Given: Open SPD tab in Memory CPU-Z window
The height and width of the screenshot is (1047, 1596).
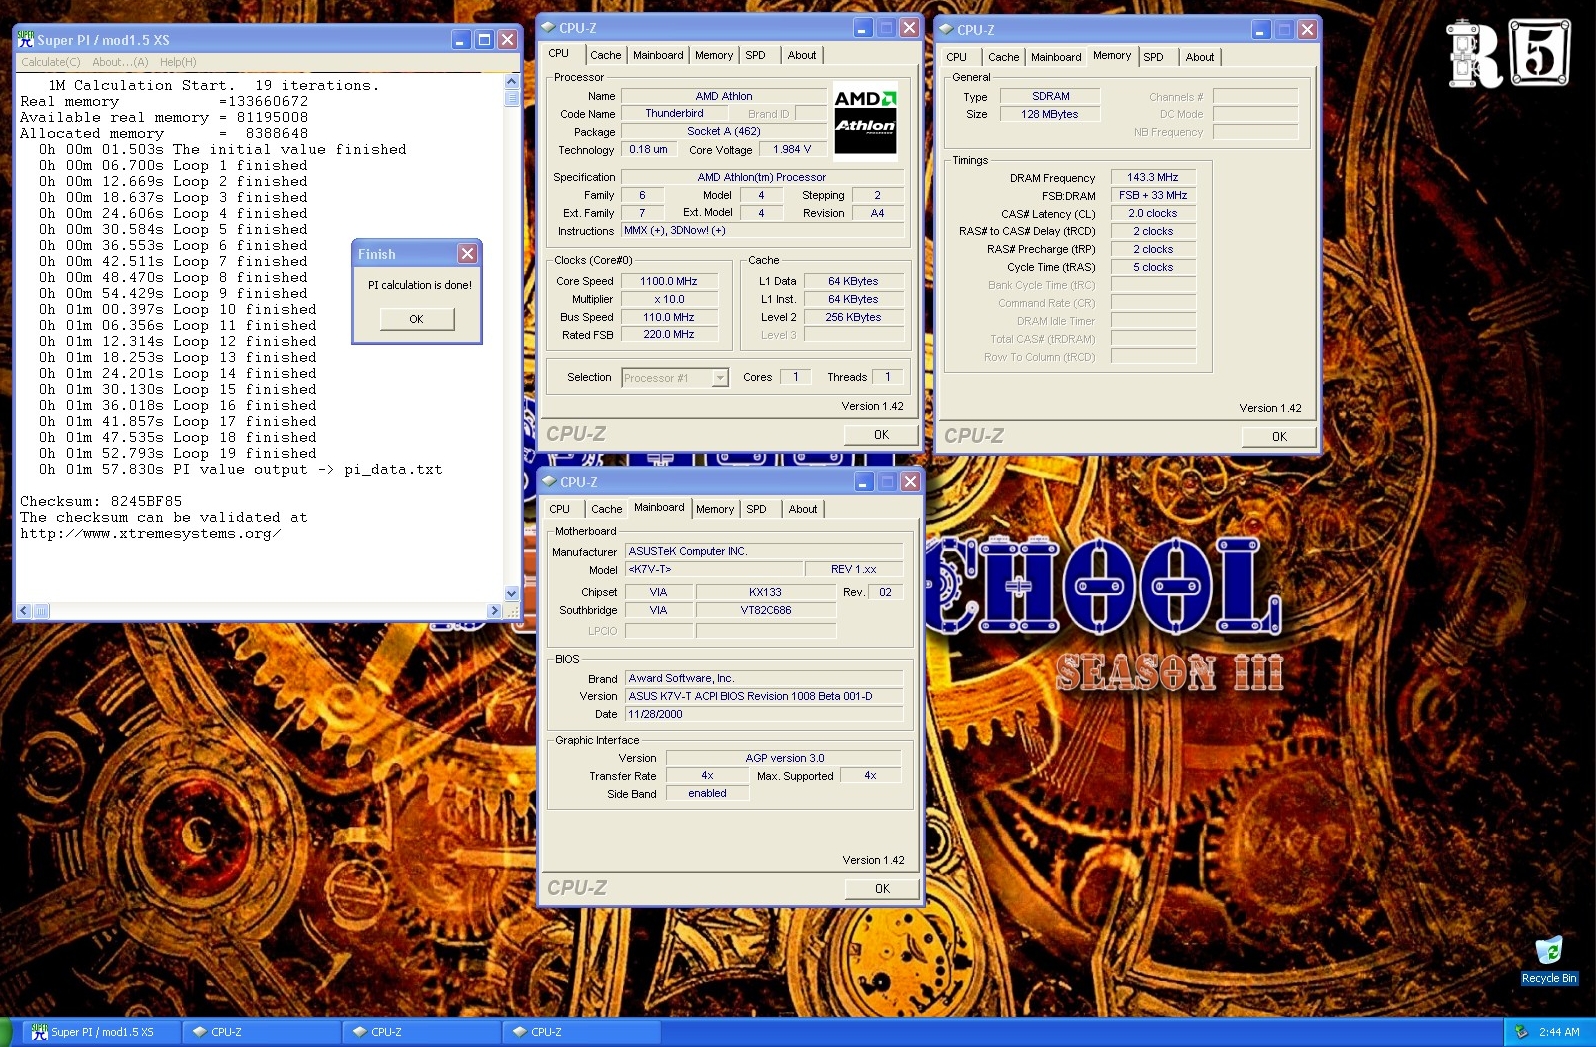Looking at the screenshot, I should pos(1153,57).
